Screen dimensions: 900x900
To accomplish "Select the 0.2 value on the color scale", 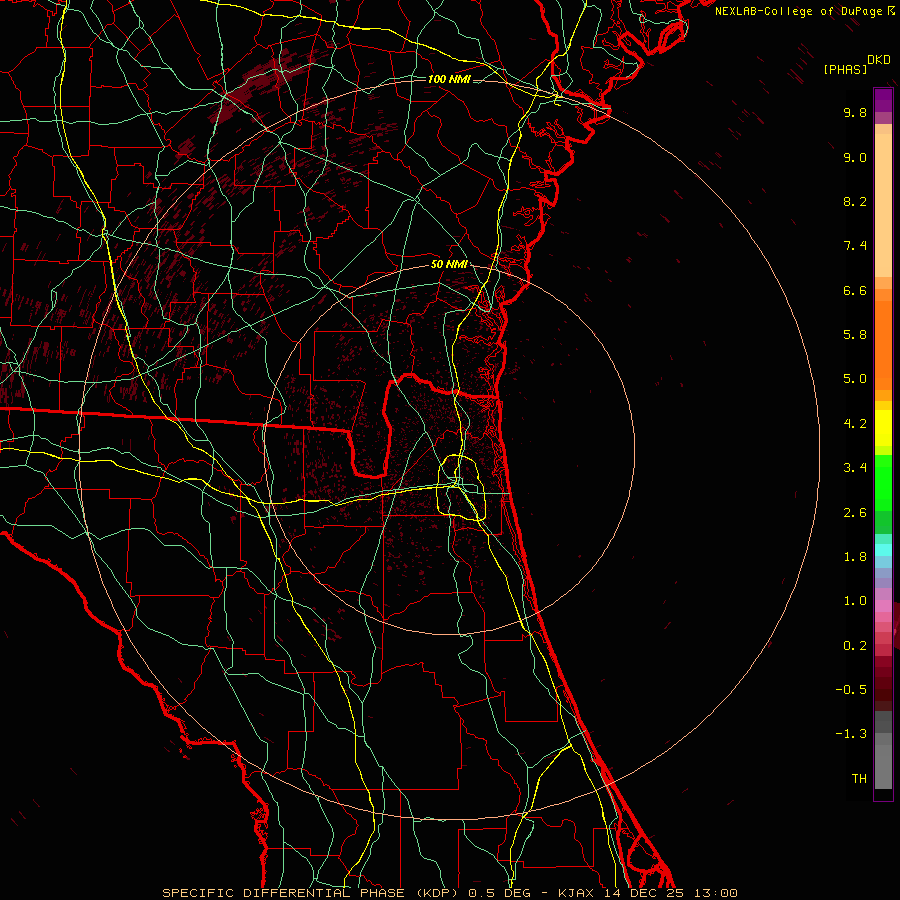I will click(855, 646).
